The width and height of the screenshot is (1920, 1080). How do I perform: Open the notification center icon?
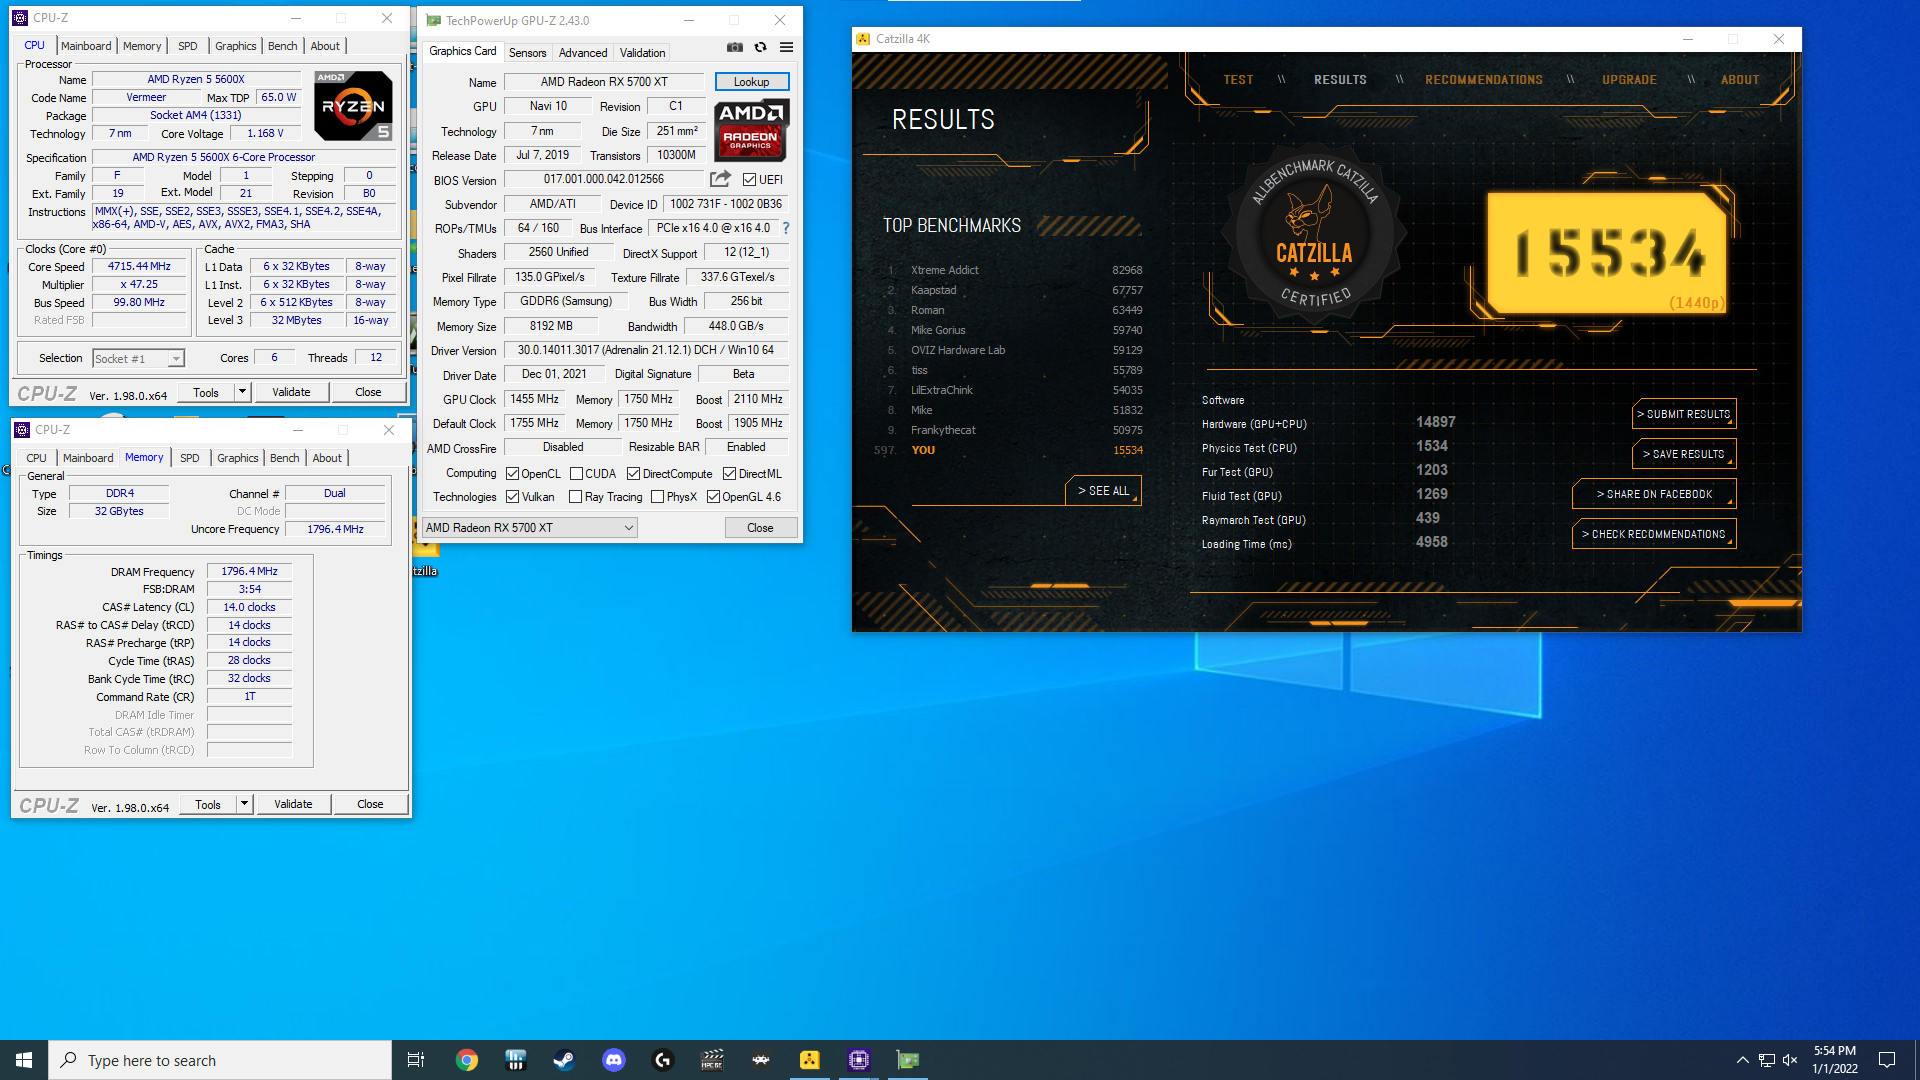(x=1887, y=1060)
